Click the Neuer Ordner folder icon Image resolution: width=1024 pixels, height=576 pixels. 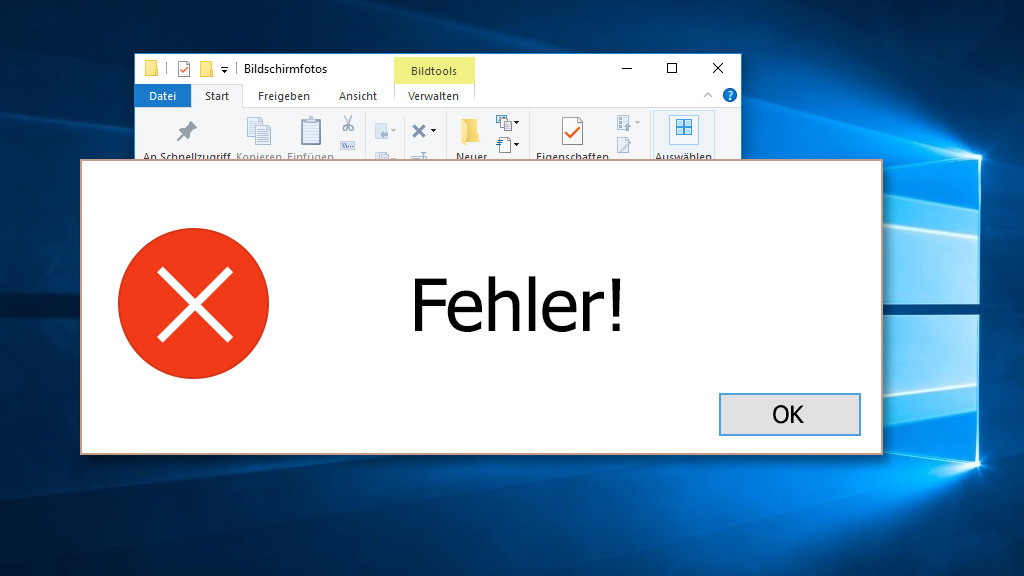coord(470,131)
